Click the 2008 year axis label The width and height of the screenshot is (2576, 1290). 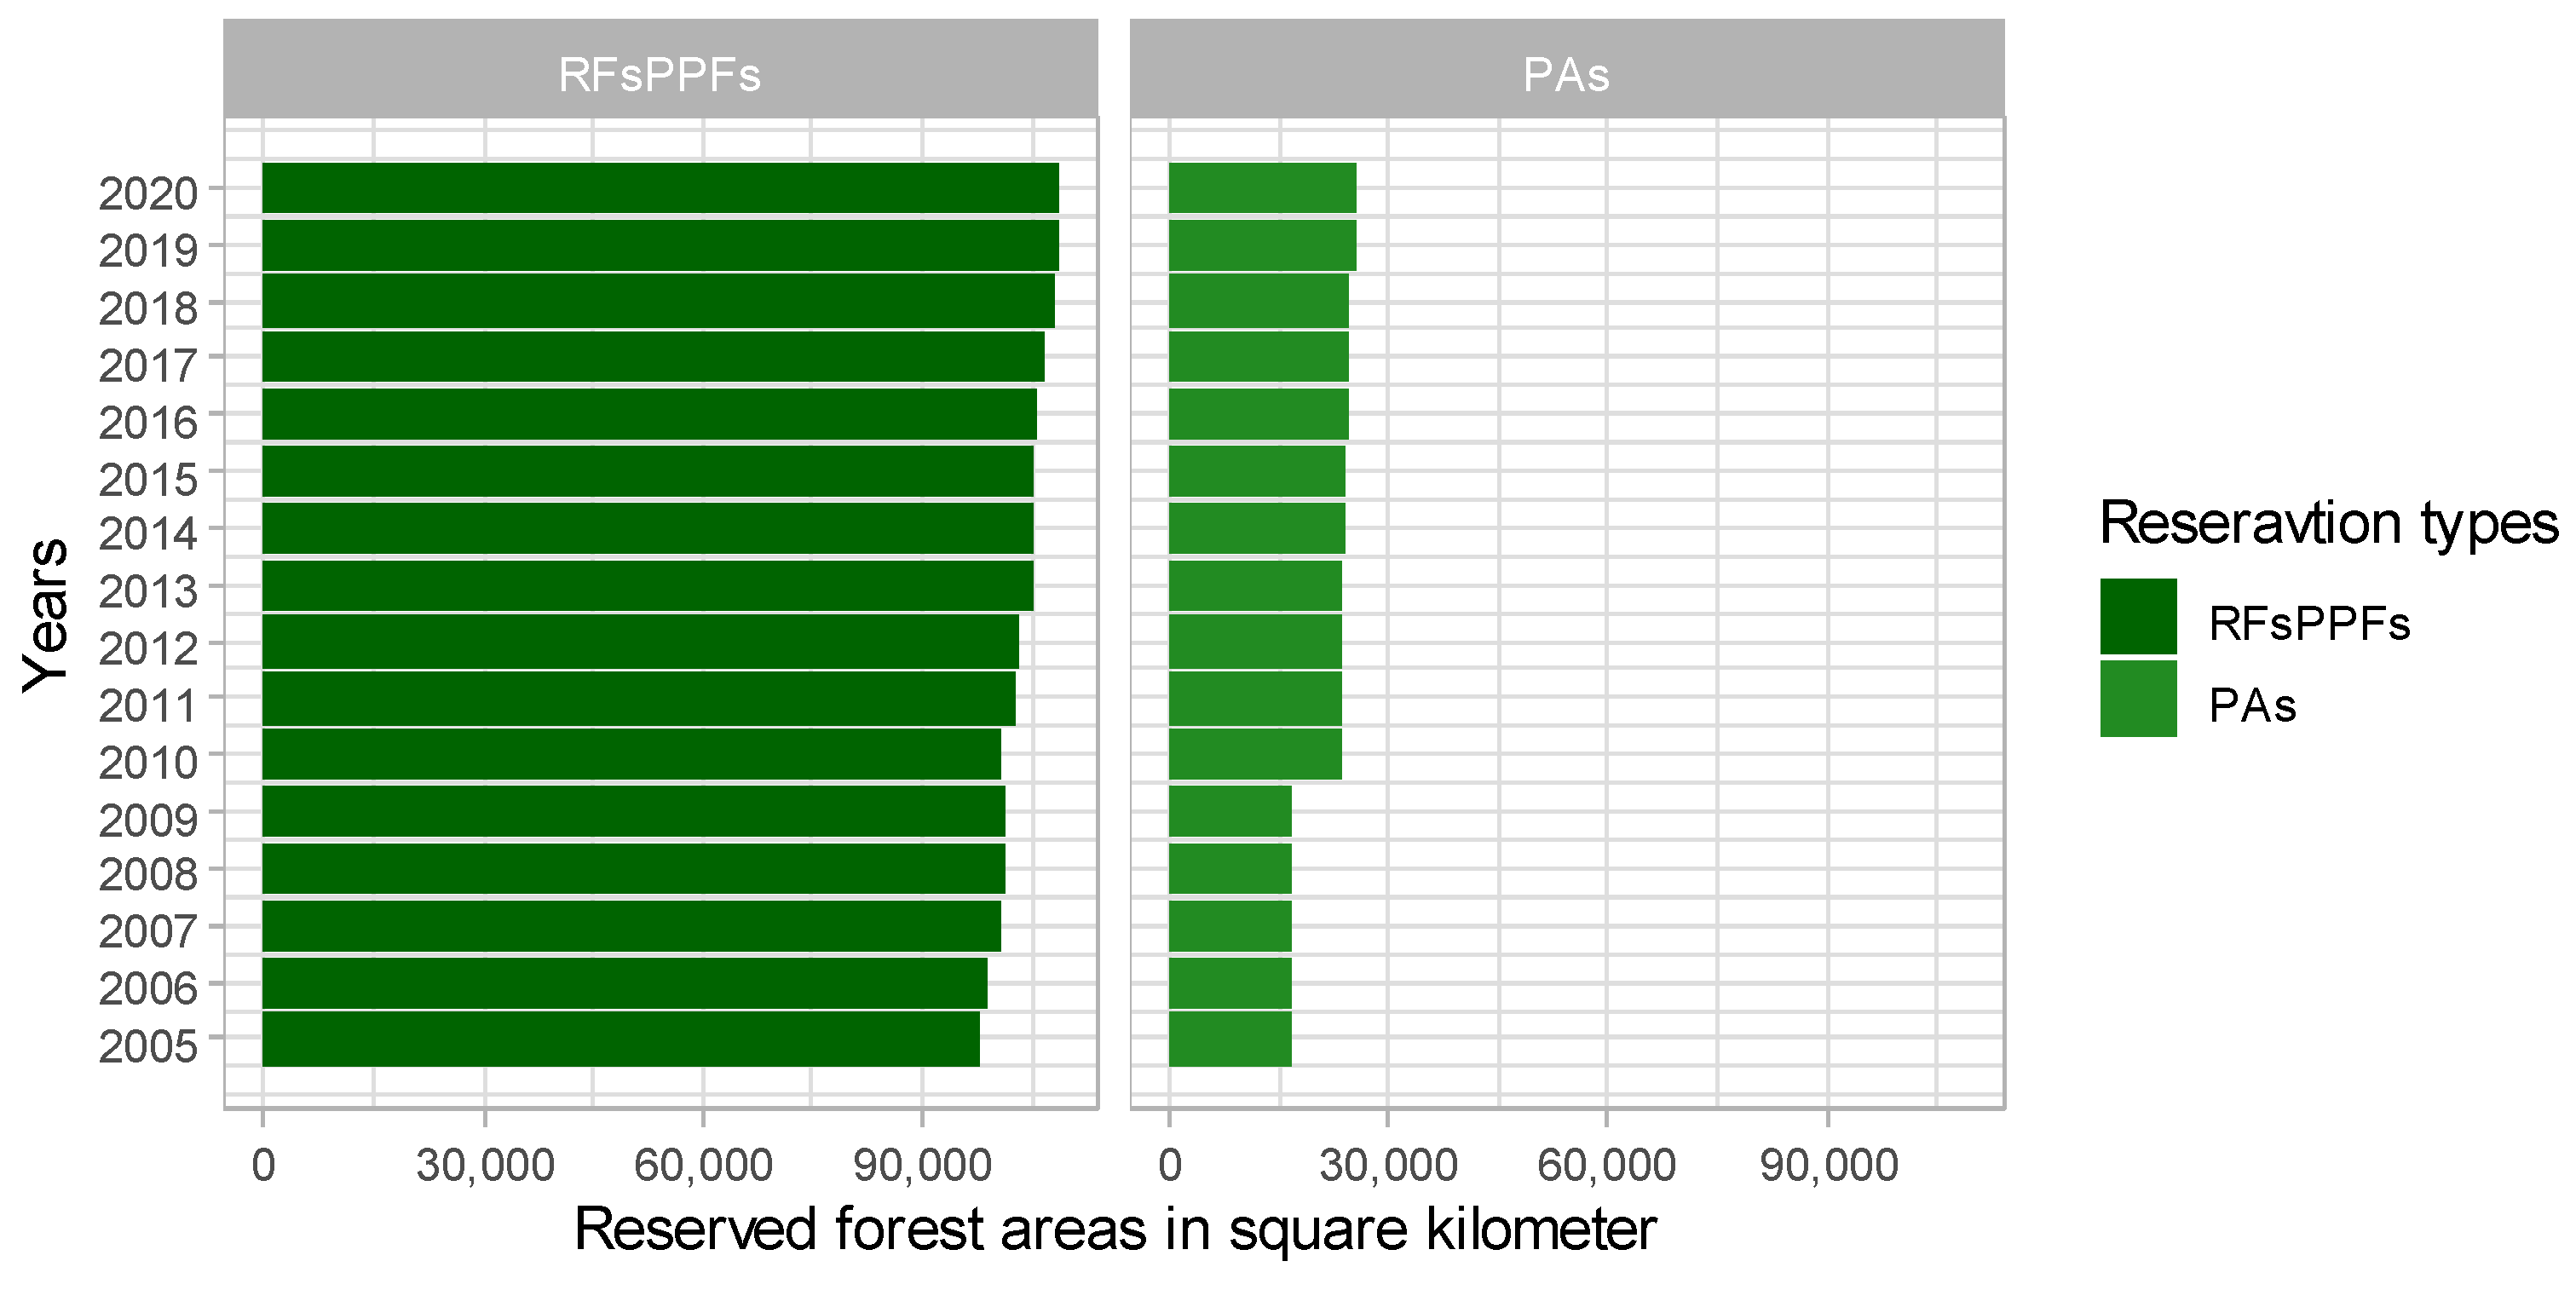[148, 875]
